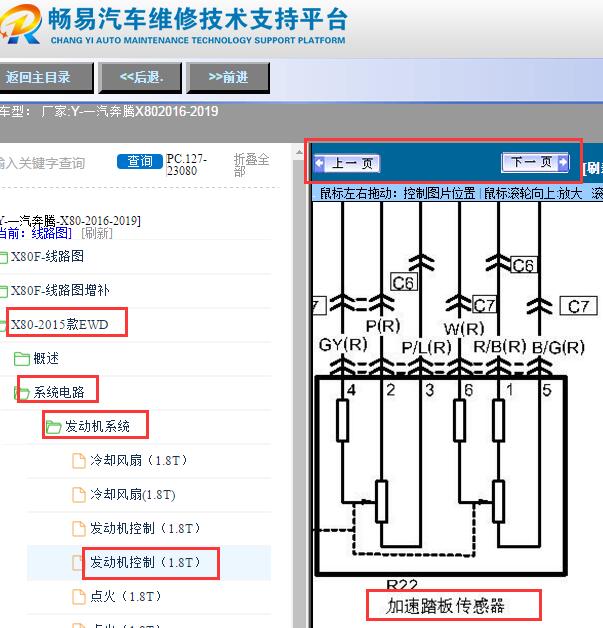Screen dimensions: 603x628
Task: Click the B/G(R) wire label
Action: [x=558, y=347]
